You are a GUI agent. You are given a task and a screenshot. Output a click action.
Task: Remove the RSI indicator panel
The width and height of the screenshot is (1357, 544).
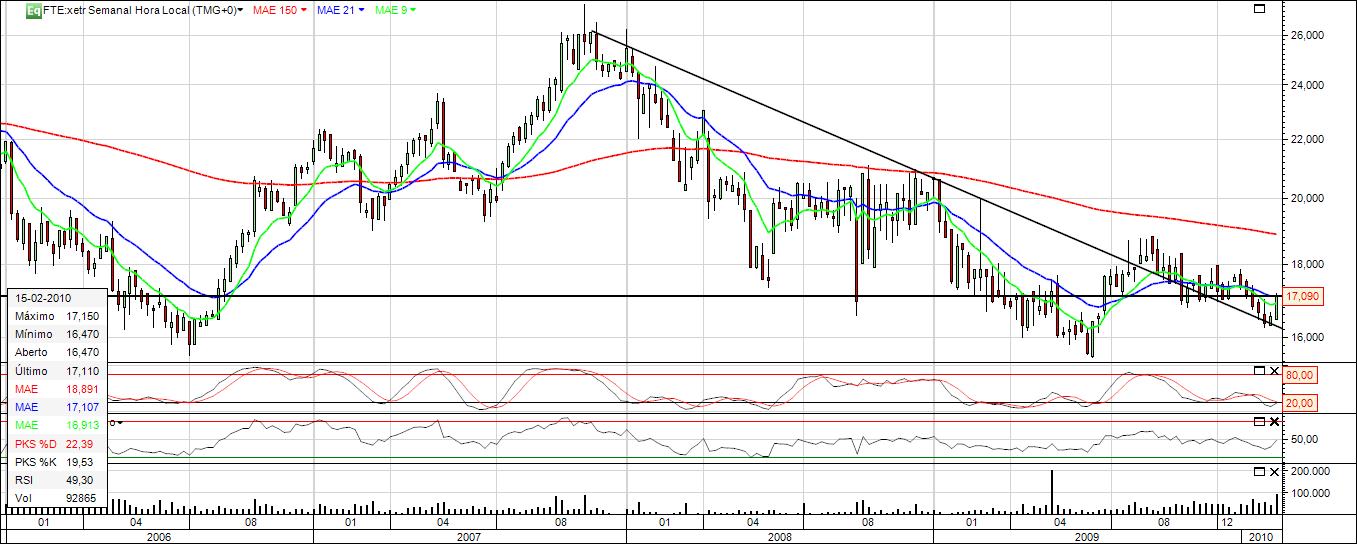tap(1273, 421)
